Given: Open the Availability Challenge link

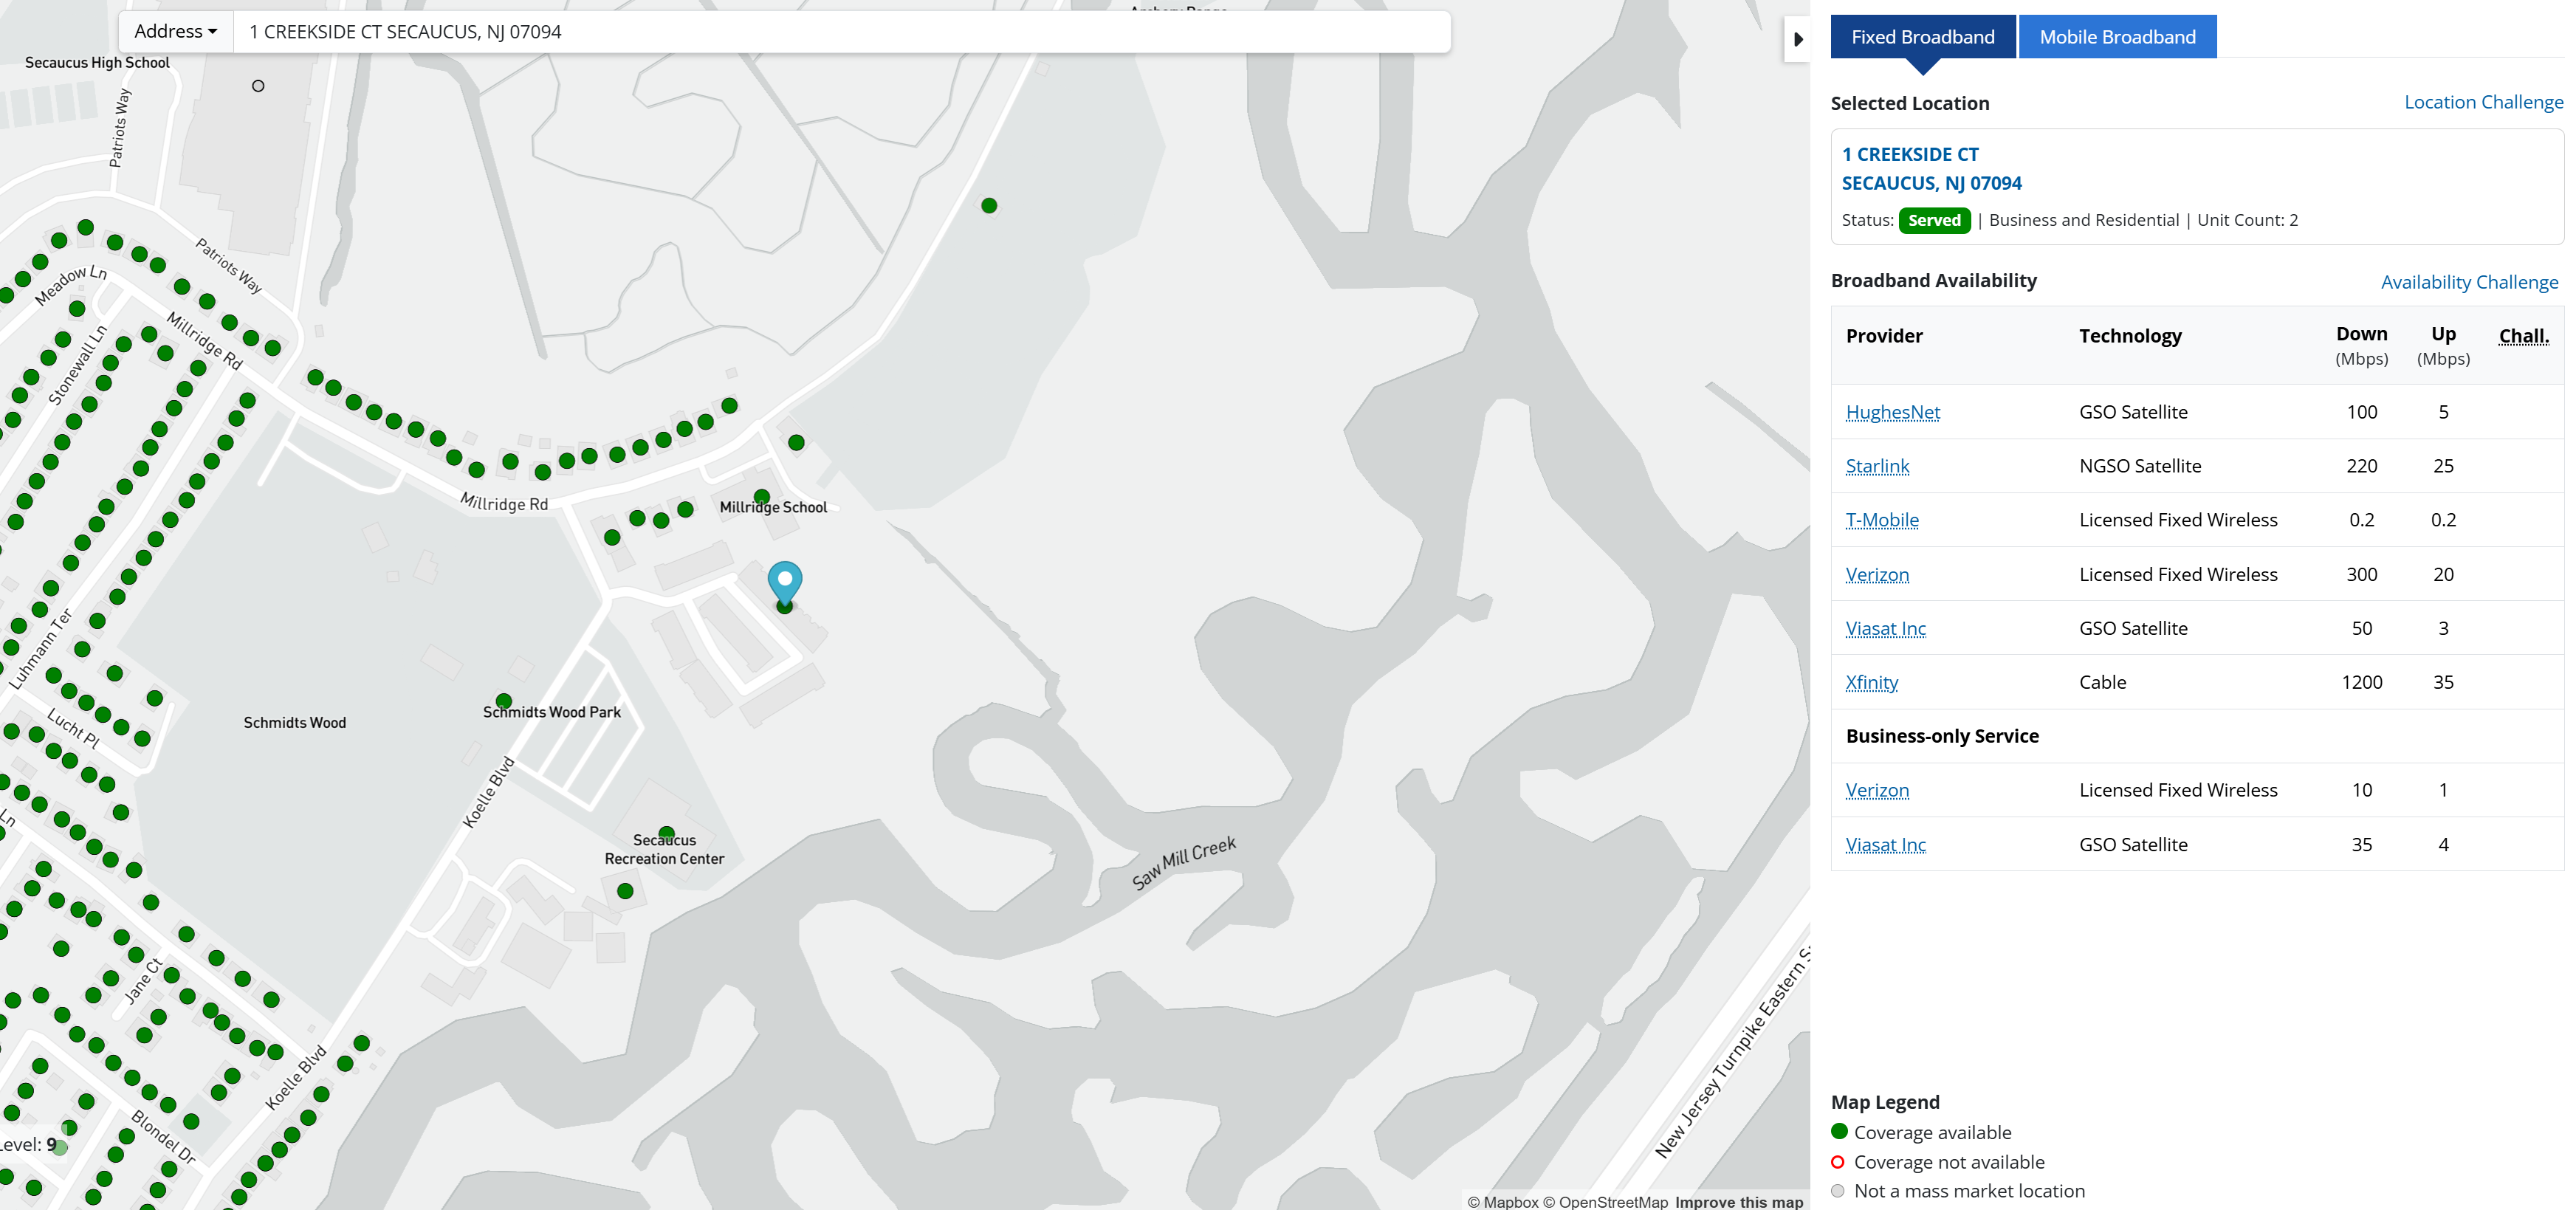Looking at the screenshot, I should [2468, 282].
